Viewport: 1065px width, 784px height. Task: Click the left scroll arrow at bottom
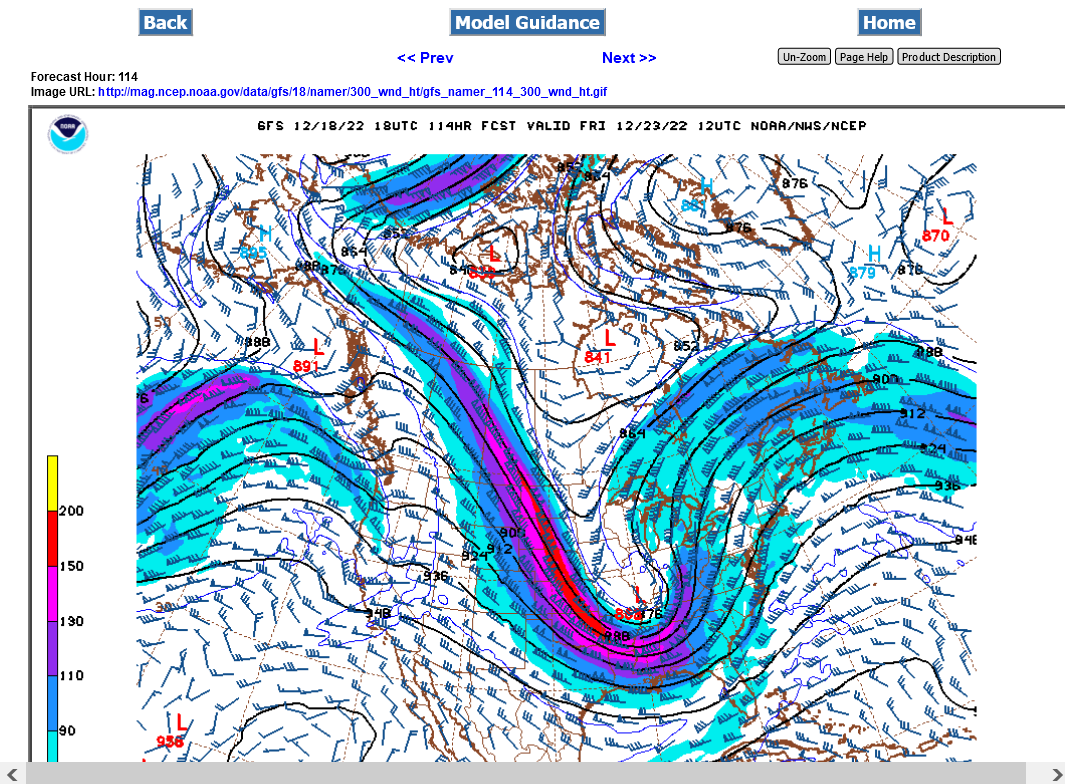(x=12, y=774)
